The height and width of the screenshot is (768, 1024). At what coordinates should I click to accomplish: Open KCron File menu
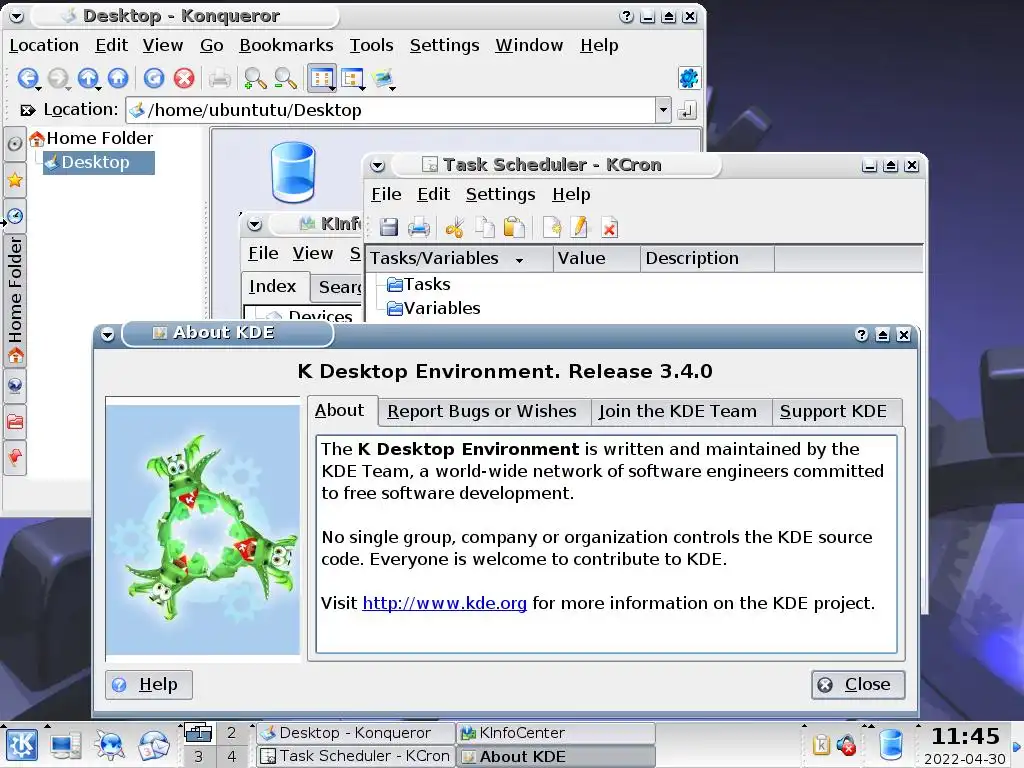(x=386, y=195)
